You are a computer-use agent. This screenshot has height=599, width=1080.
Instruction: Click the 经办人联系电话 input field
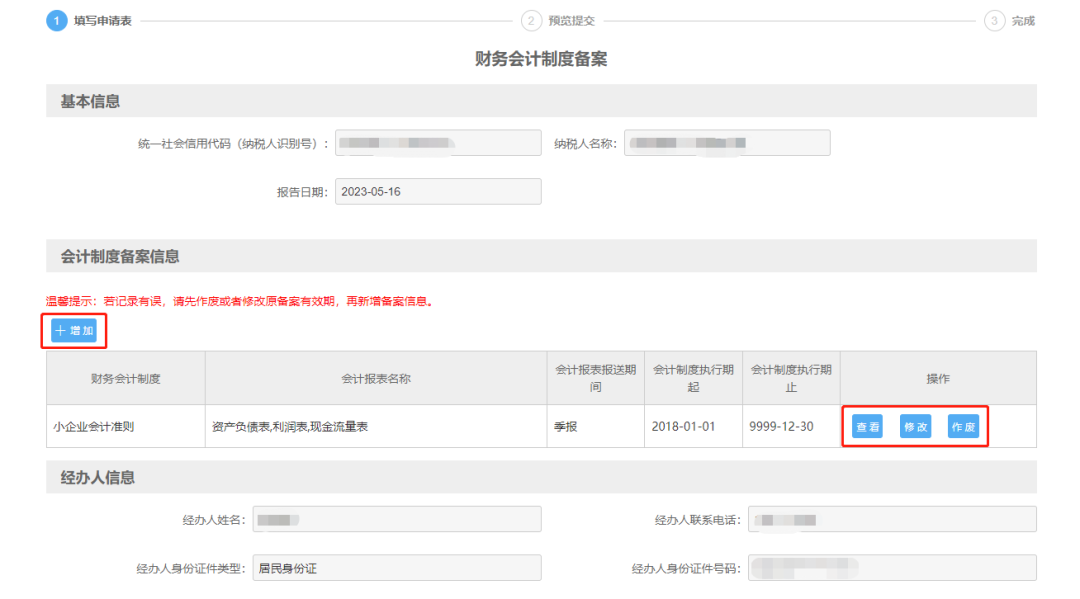click(x=892, y=519)
